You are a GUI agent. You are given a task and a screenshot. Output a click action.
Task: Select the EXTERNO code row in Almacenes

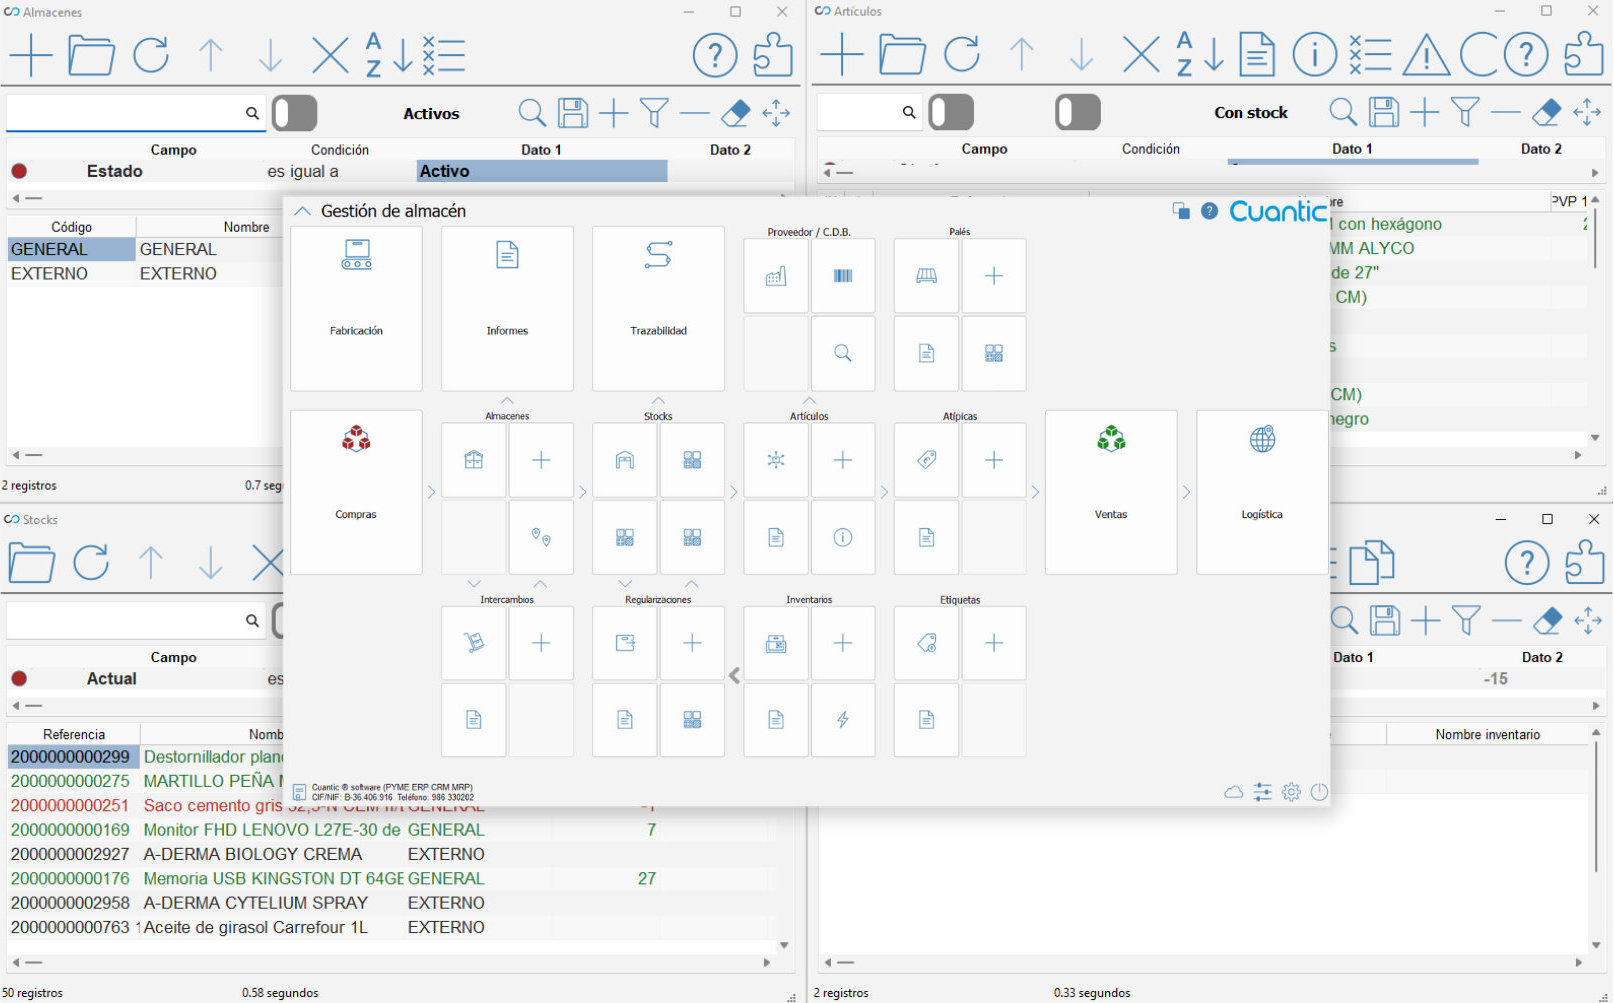(x=71, y=274)
